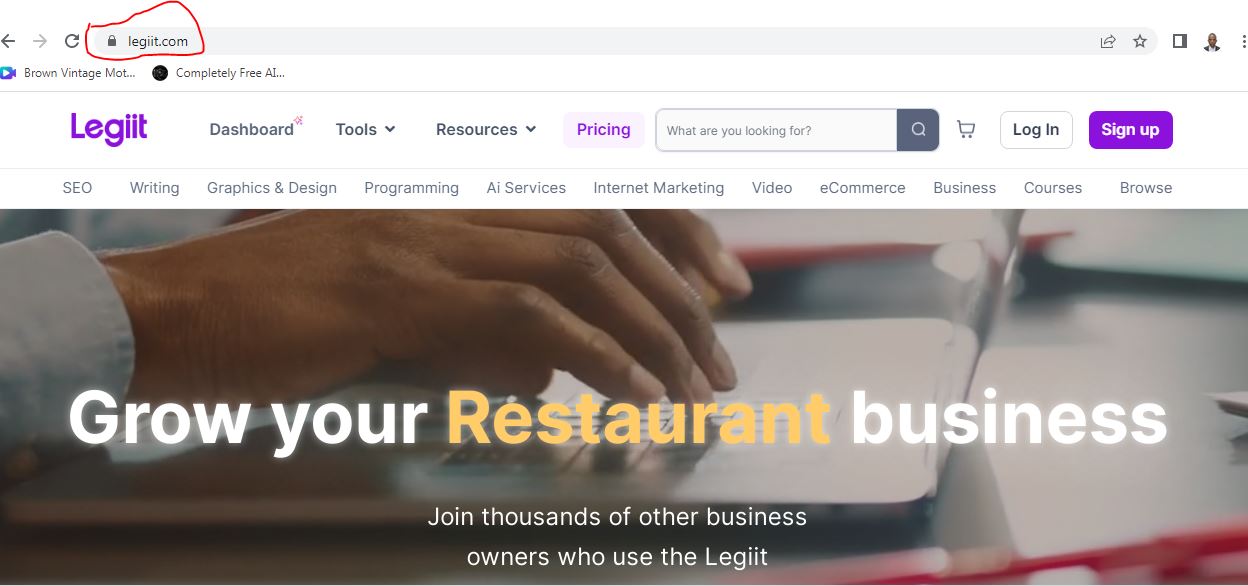Click the magnifier search button
1248x586 pixels.
coord(918,130)
